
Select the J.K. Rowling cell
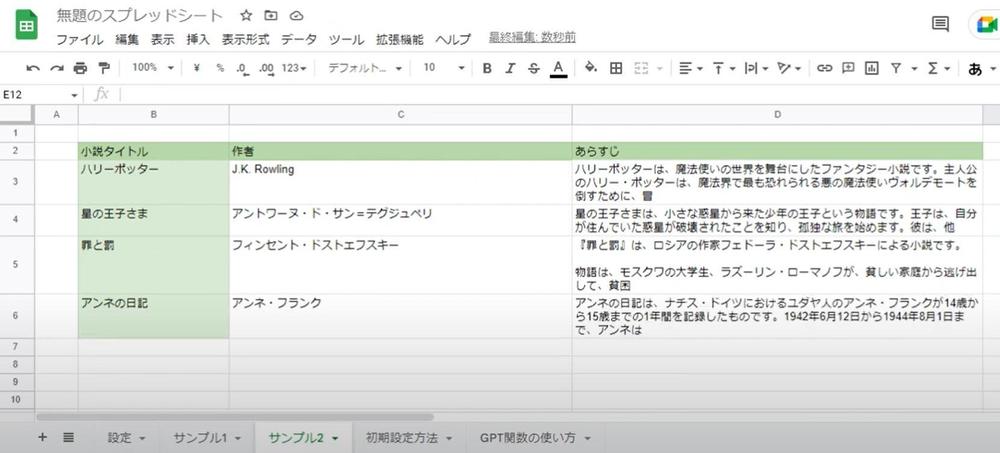click(x=401, y=182)
